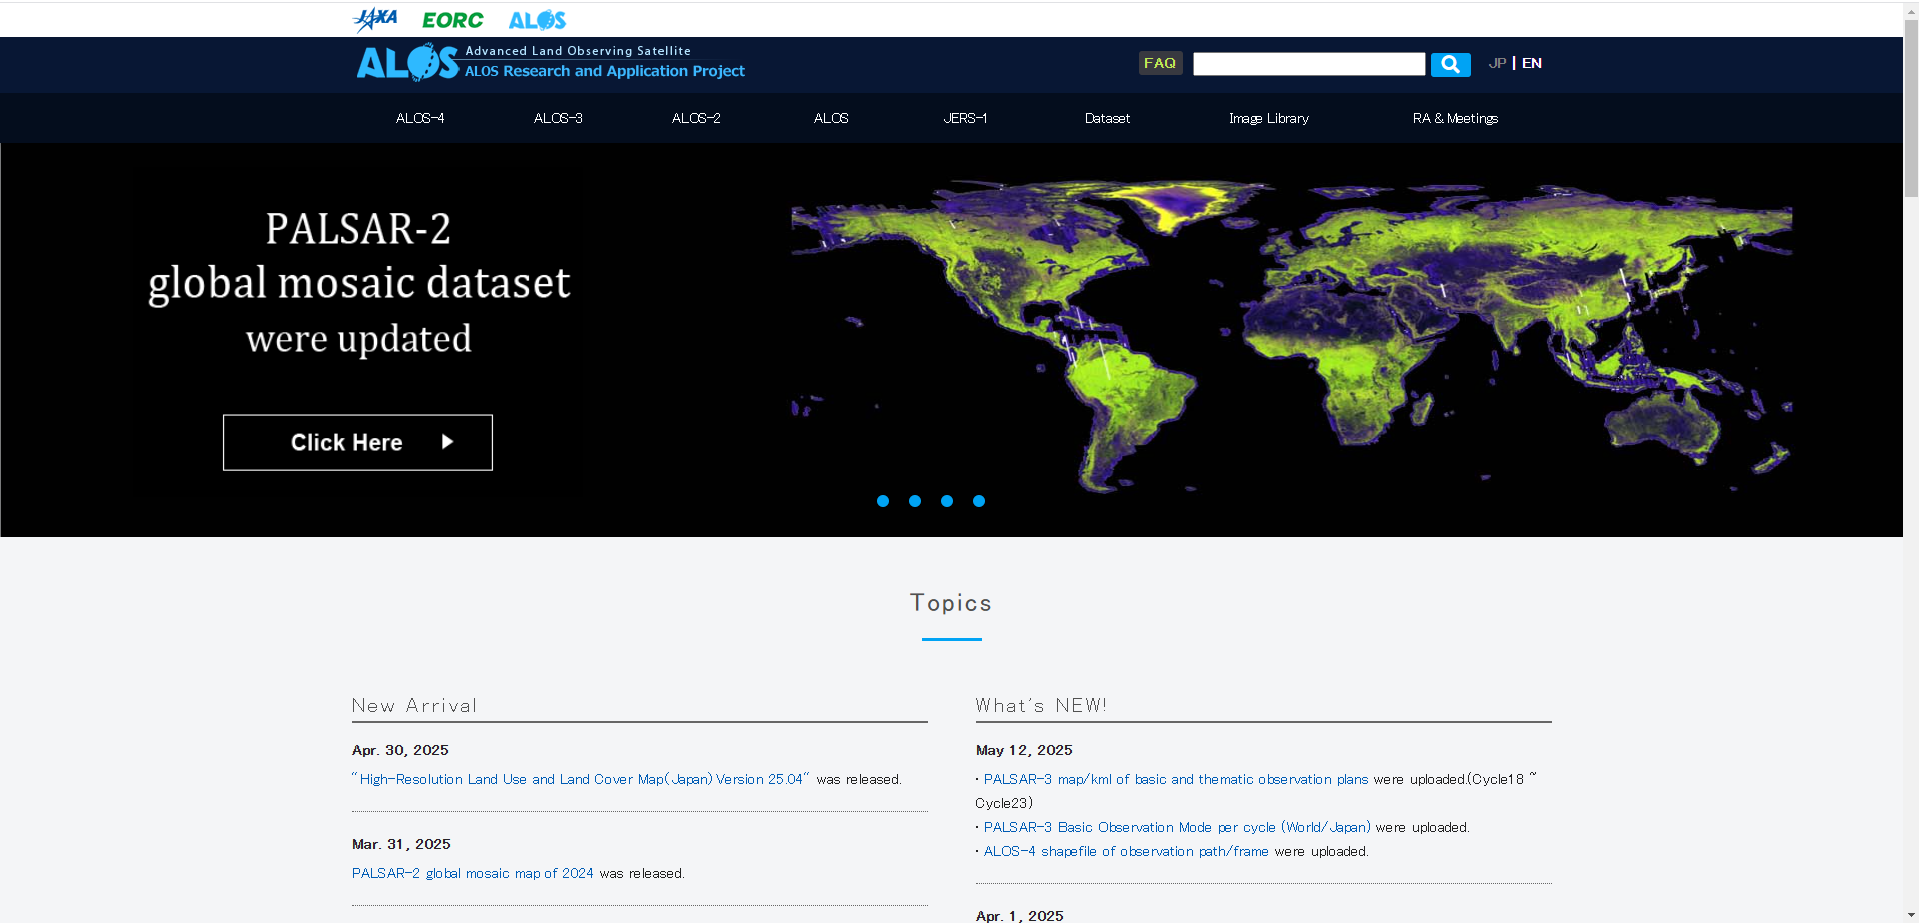This screenshot has height=923, width=1919.
Task: Open the JAXA logo link
Action: [375, 19]
